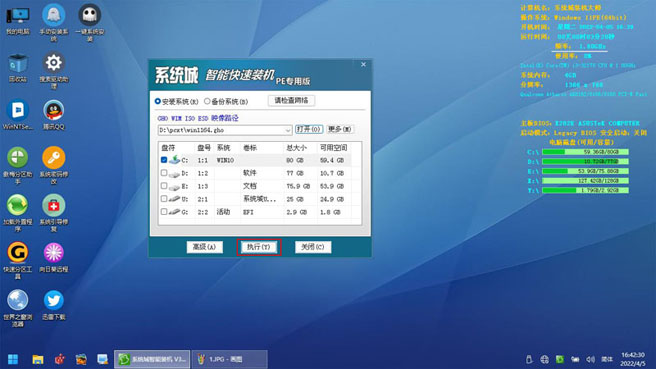Open the Tencent QQ desktop icon
This screenshot has height=369, width=656.
point(54,115)
